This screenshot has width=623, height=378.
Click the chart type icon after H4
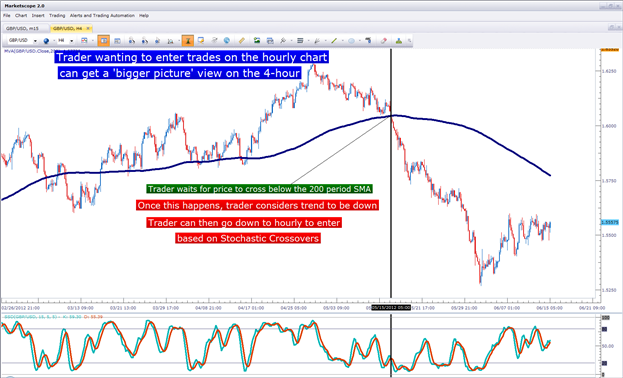84,41
